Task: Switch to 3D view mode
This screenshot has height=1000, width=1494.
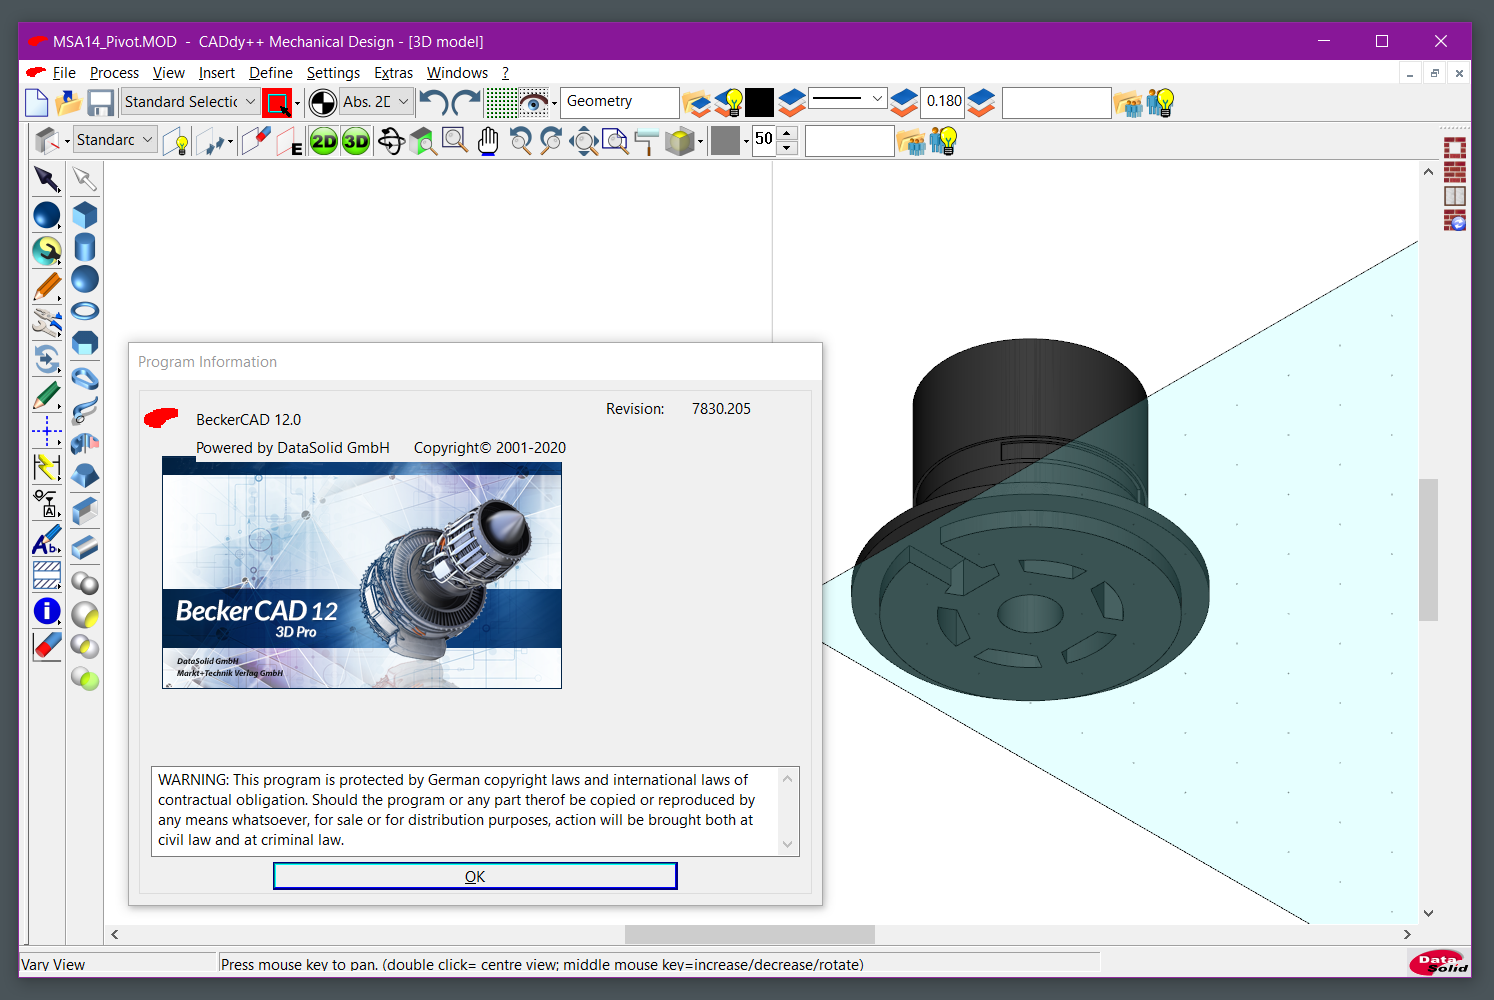Action: (356, 141)
